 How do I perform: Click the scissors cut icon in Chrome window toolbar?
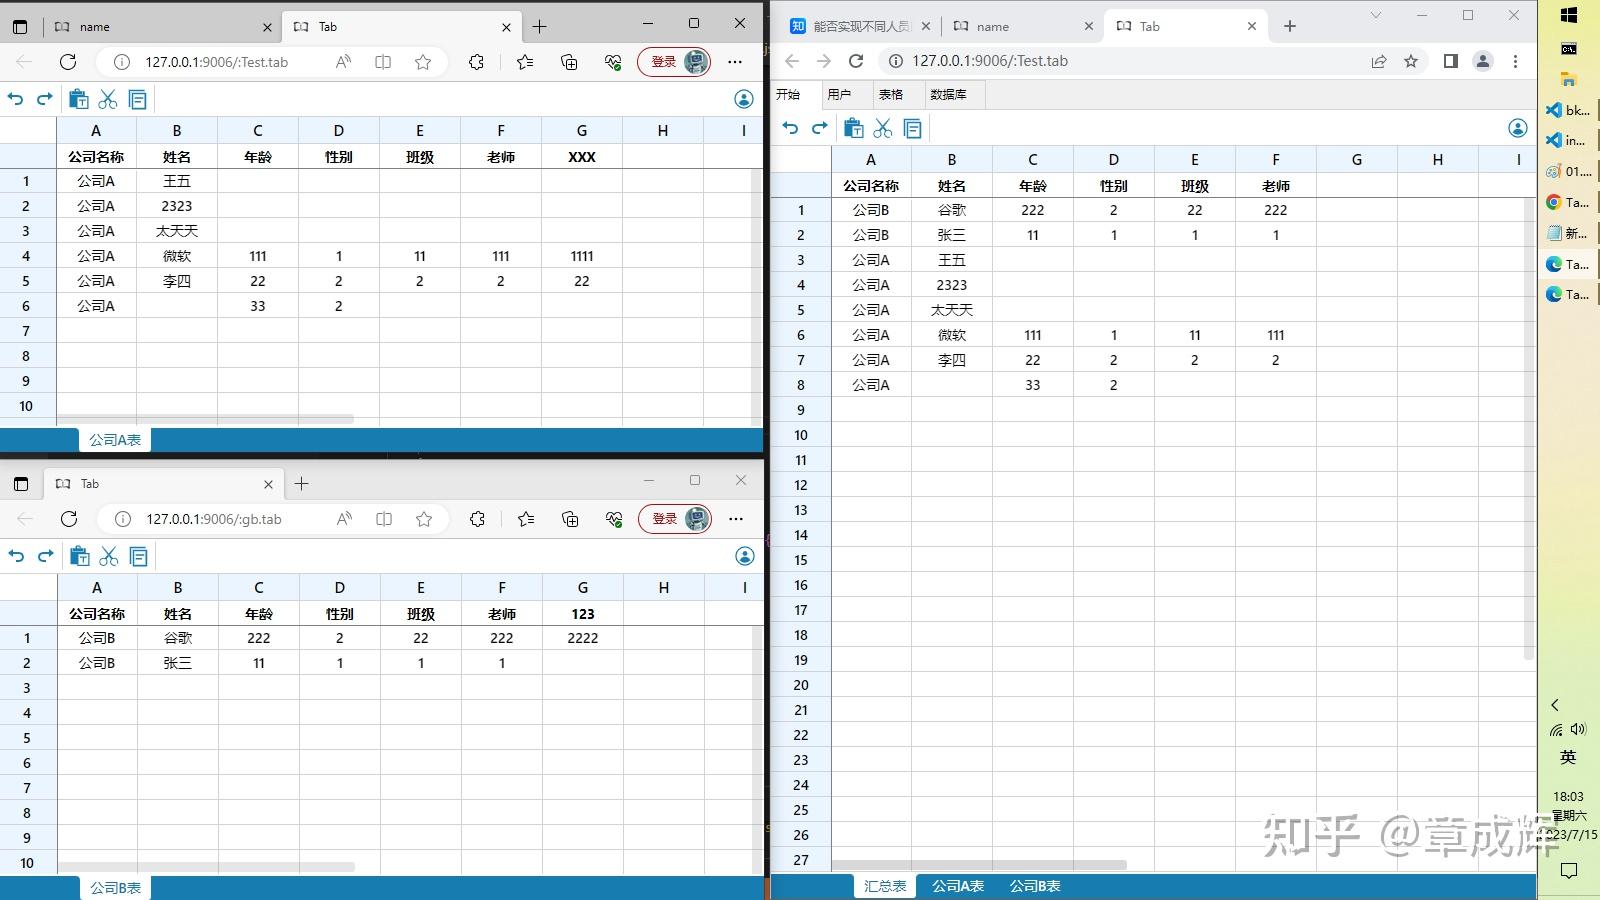pyautogui.click(x=882, y=128)
